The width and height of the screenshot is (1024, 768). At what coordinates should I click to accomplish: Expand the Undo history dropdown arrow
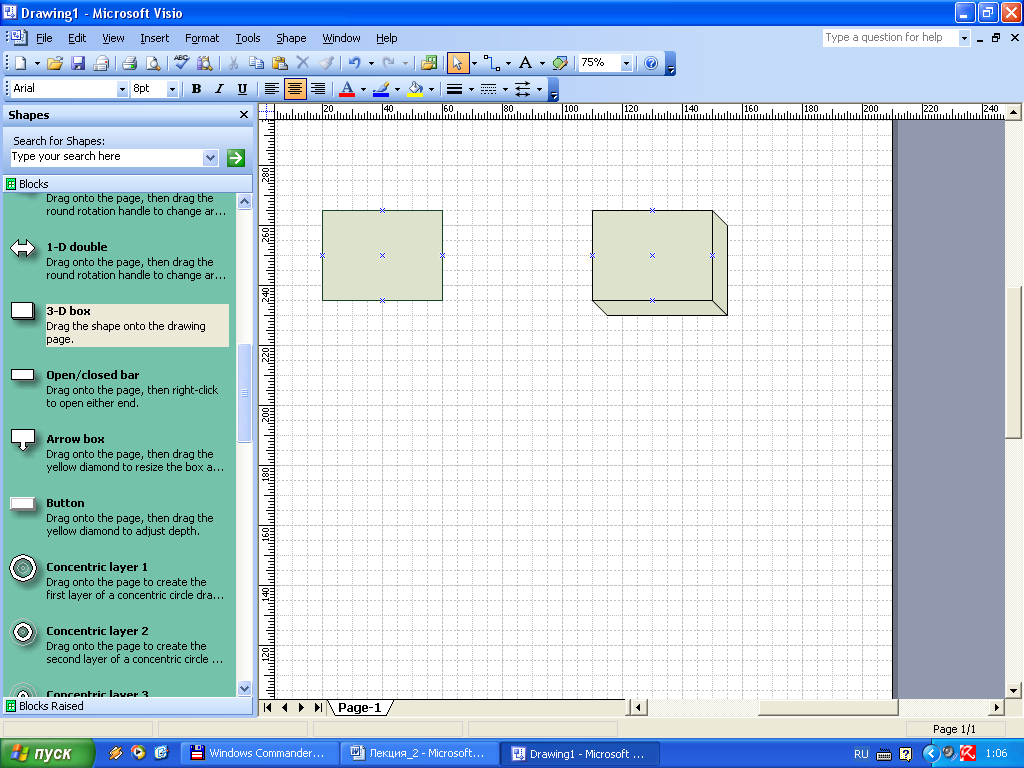click(371, 63)
